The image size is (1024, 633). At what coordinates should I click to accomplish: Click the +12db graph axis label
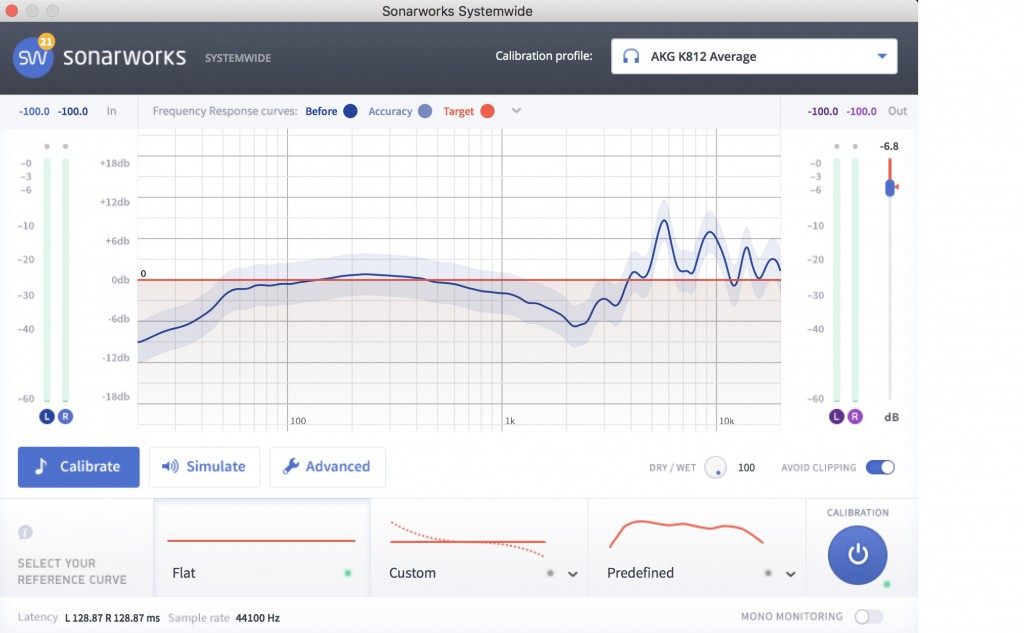coord(114,203)
